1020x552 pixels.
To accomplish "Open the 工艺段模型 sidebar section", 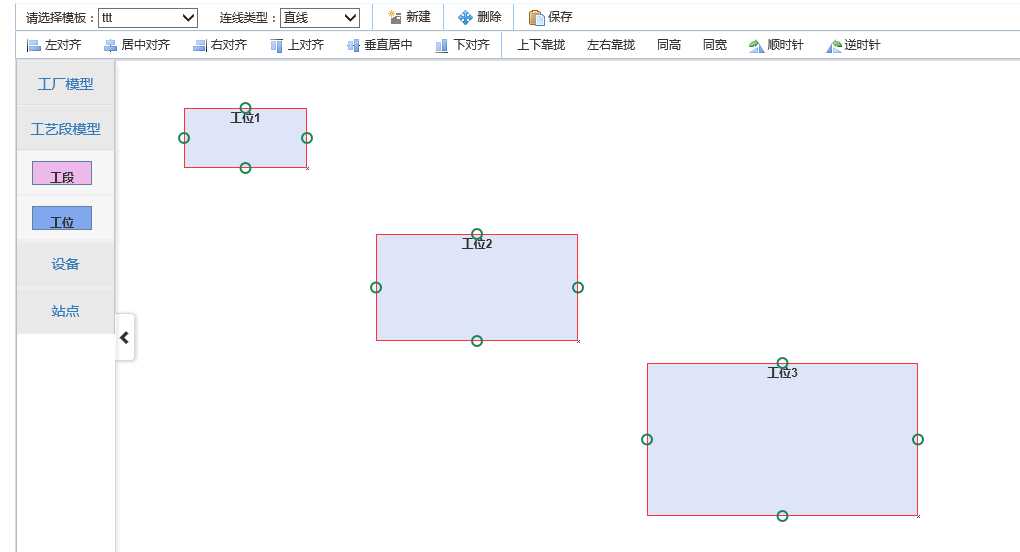I will coord(66,129).
